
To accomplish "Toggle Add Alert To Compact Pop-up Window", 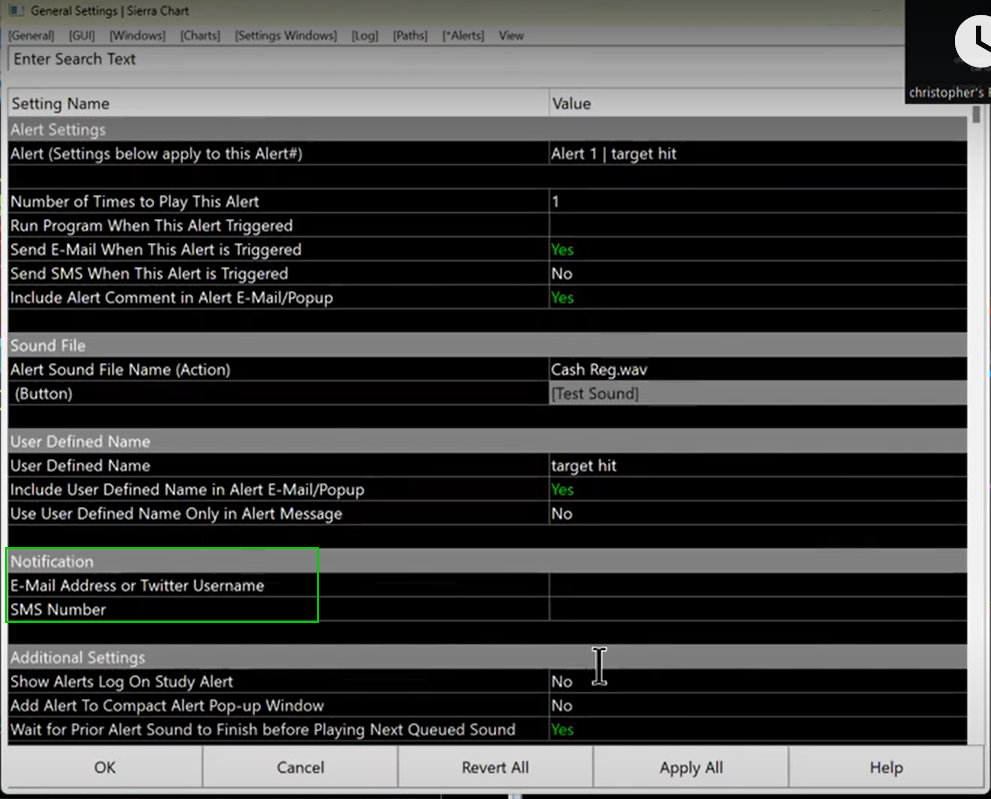I will [758, 705].
